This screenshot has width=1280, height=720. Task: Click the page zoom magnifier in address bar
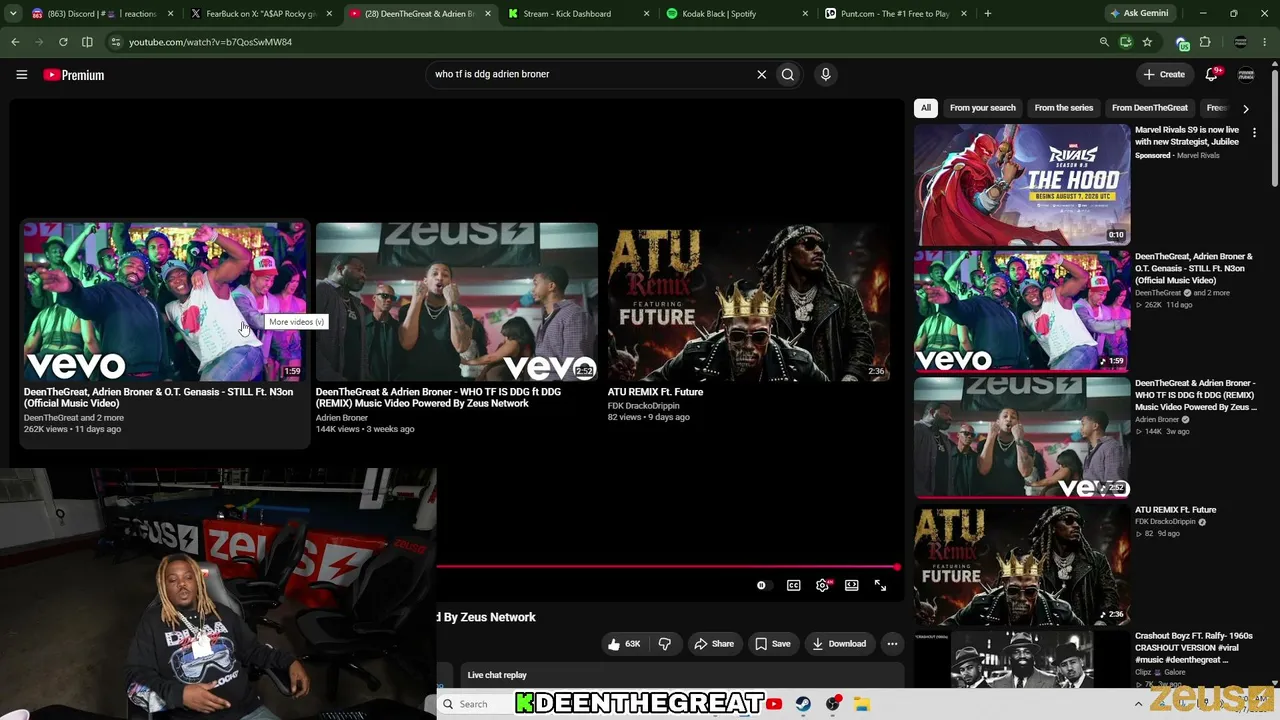coord(1104,42)
